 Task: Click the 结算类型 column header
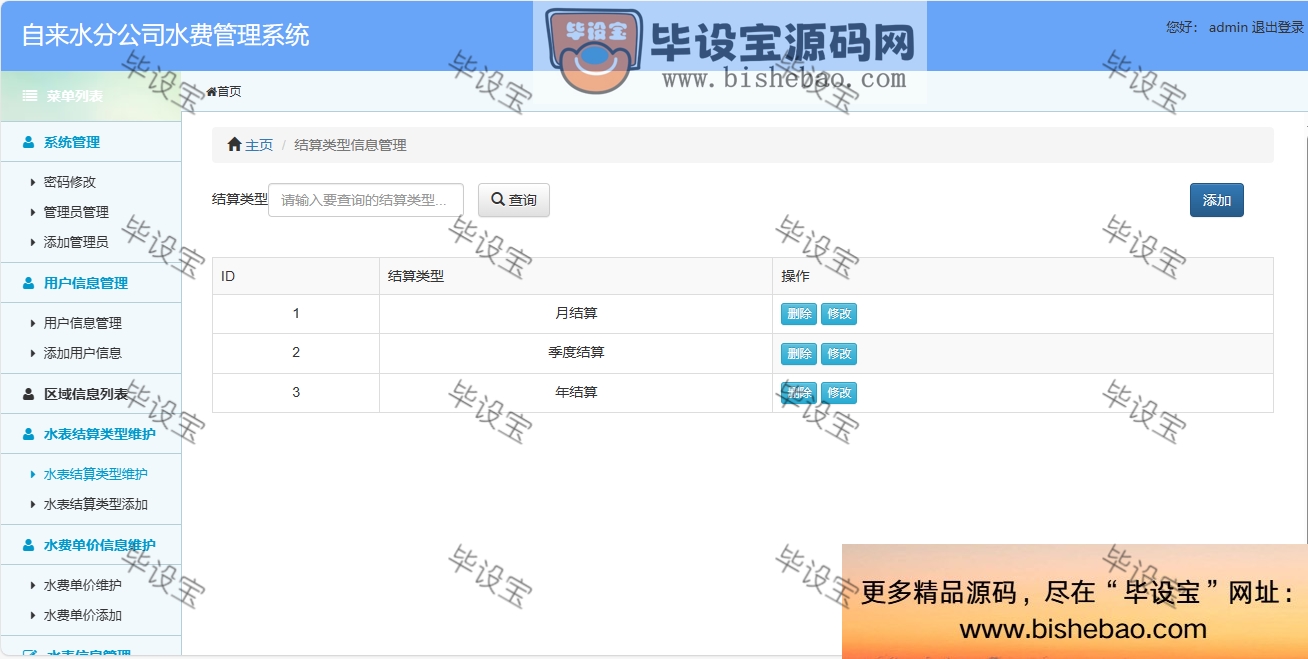576,276
